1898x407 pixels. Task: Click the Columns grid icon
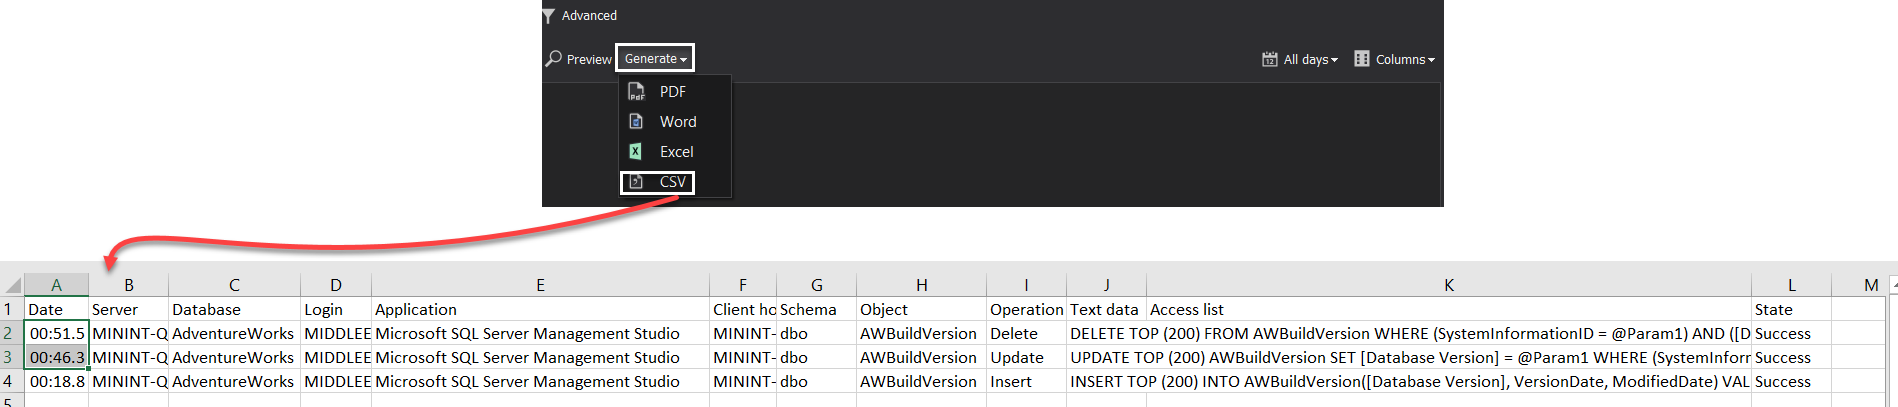tap(1361, 59)
